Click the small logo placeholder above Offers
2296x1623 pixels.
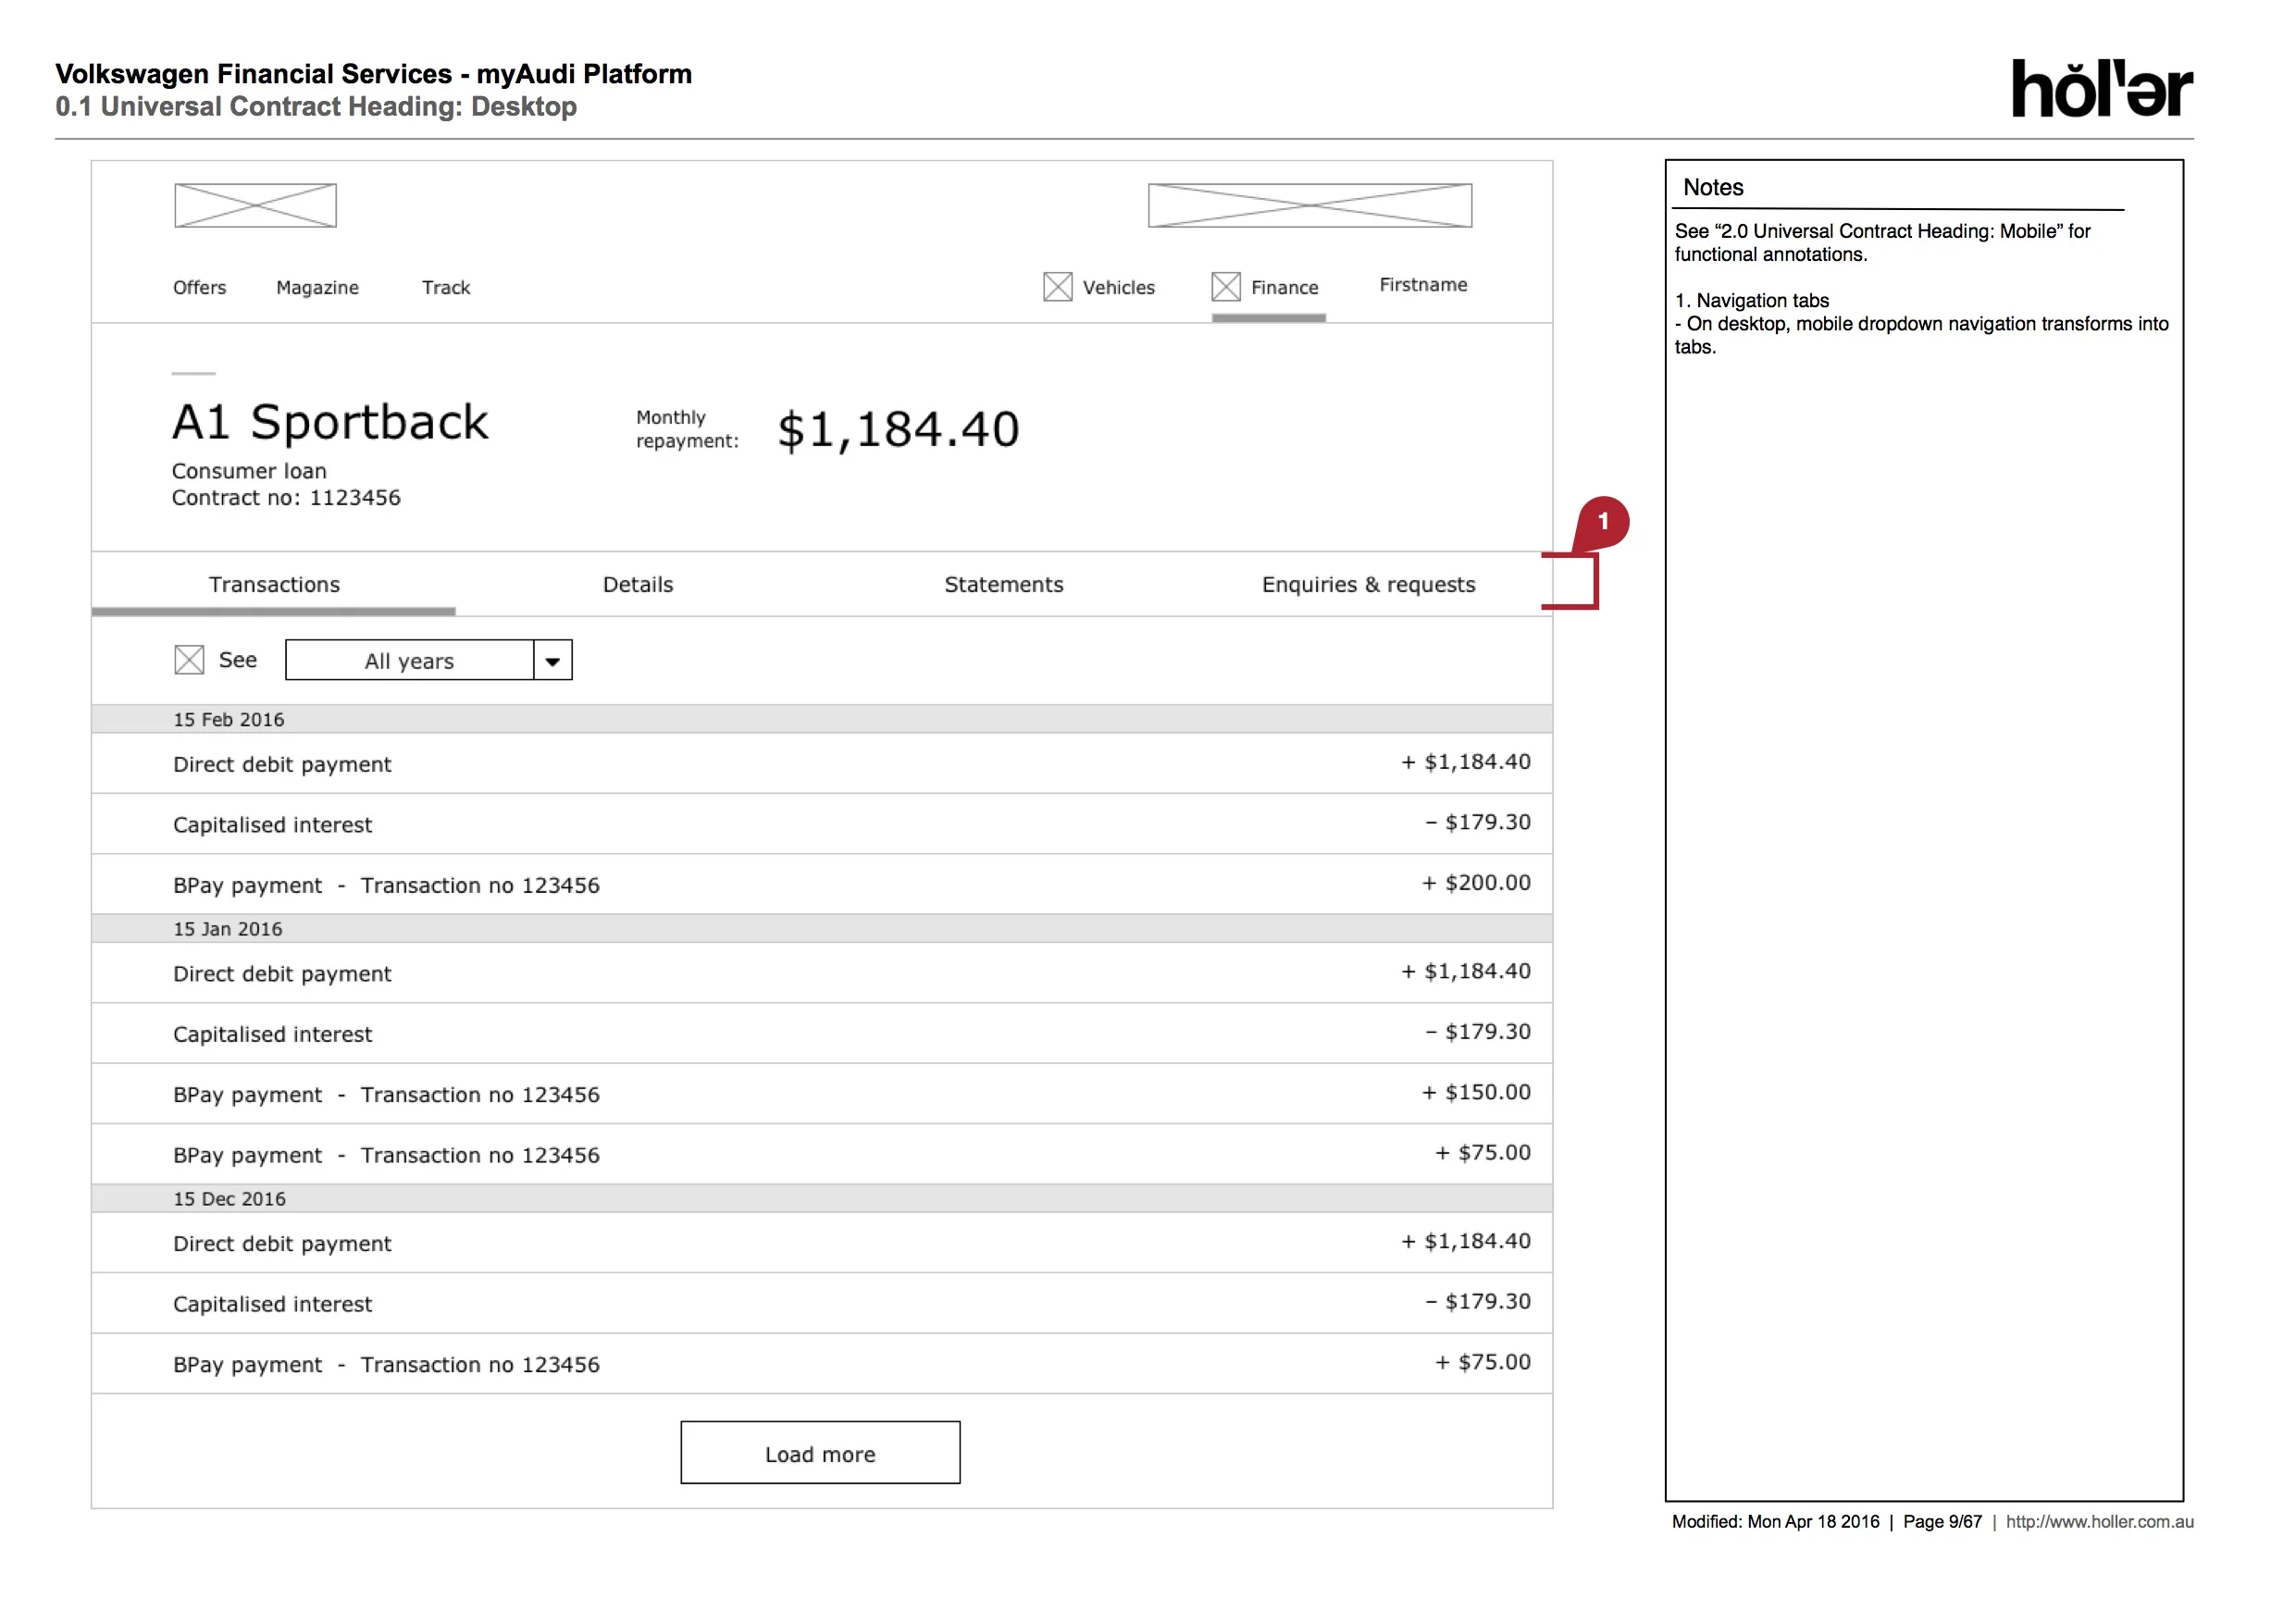point(255,205)
